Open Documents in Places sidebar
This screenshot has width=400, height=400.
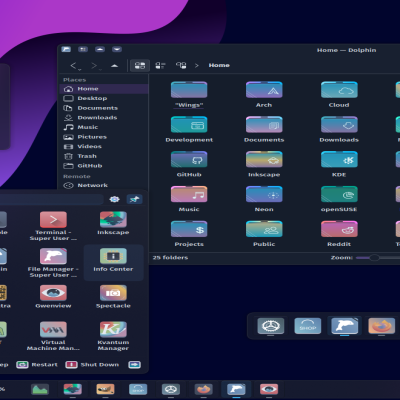click(x=104, y=108)
